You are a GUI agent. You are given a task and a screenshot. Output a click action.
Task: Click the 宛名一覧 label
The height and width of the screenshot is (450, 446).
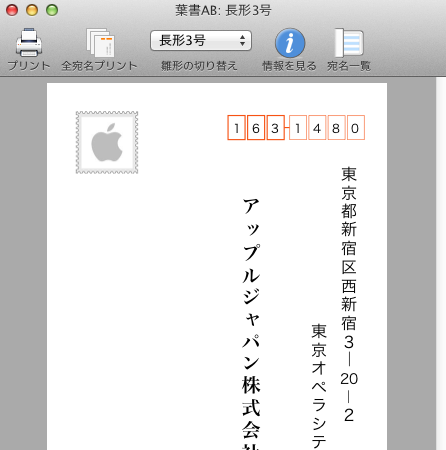click(x=349, y=66)
